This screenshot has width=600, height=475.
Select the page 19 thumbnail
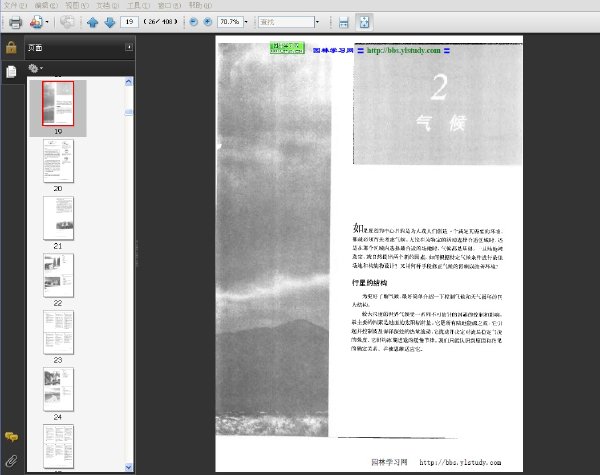pyautogui.click(x=58, y=103)
